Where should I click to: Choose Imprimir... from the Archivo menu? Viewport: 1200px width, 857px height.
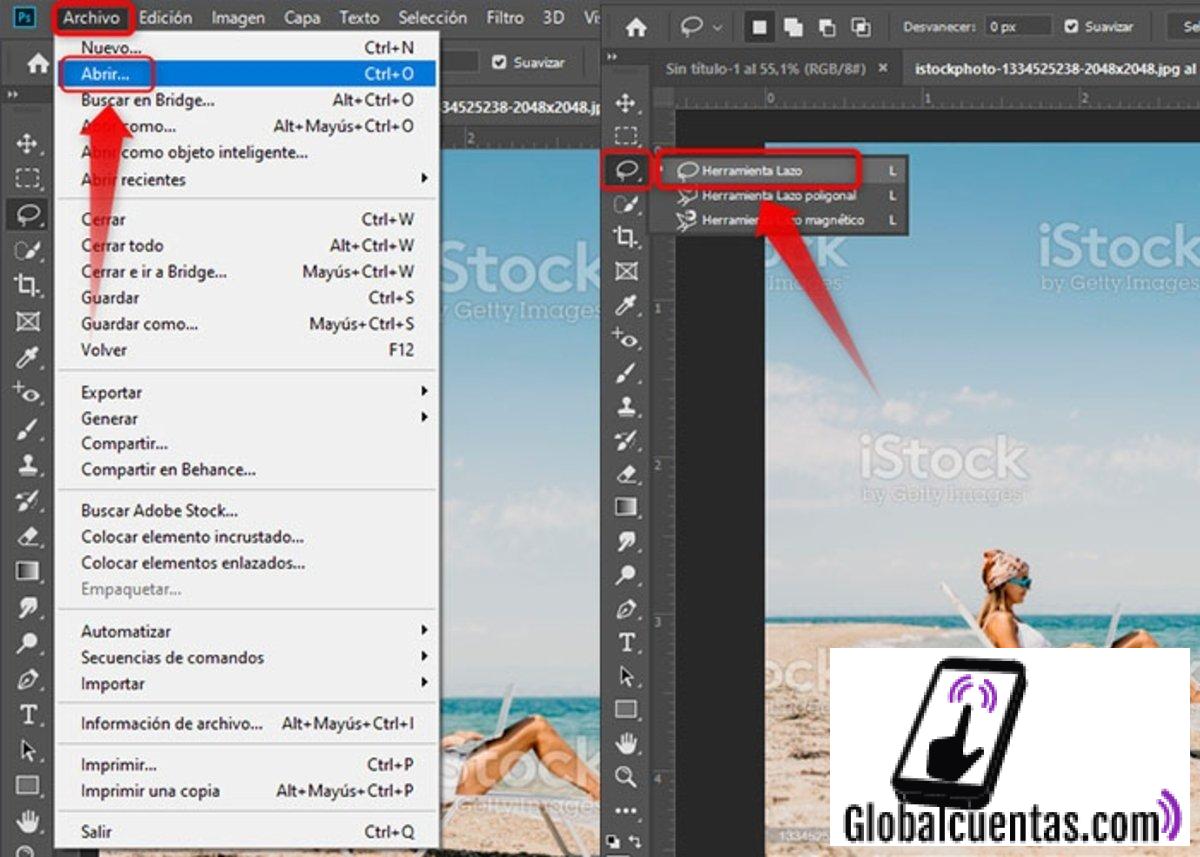click(x=245, y=765)
